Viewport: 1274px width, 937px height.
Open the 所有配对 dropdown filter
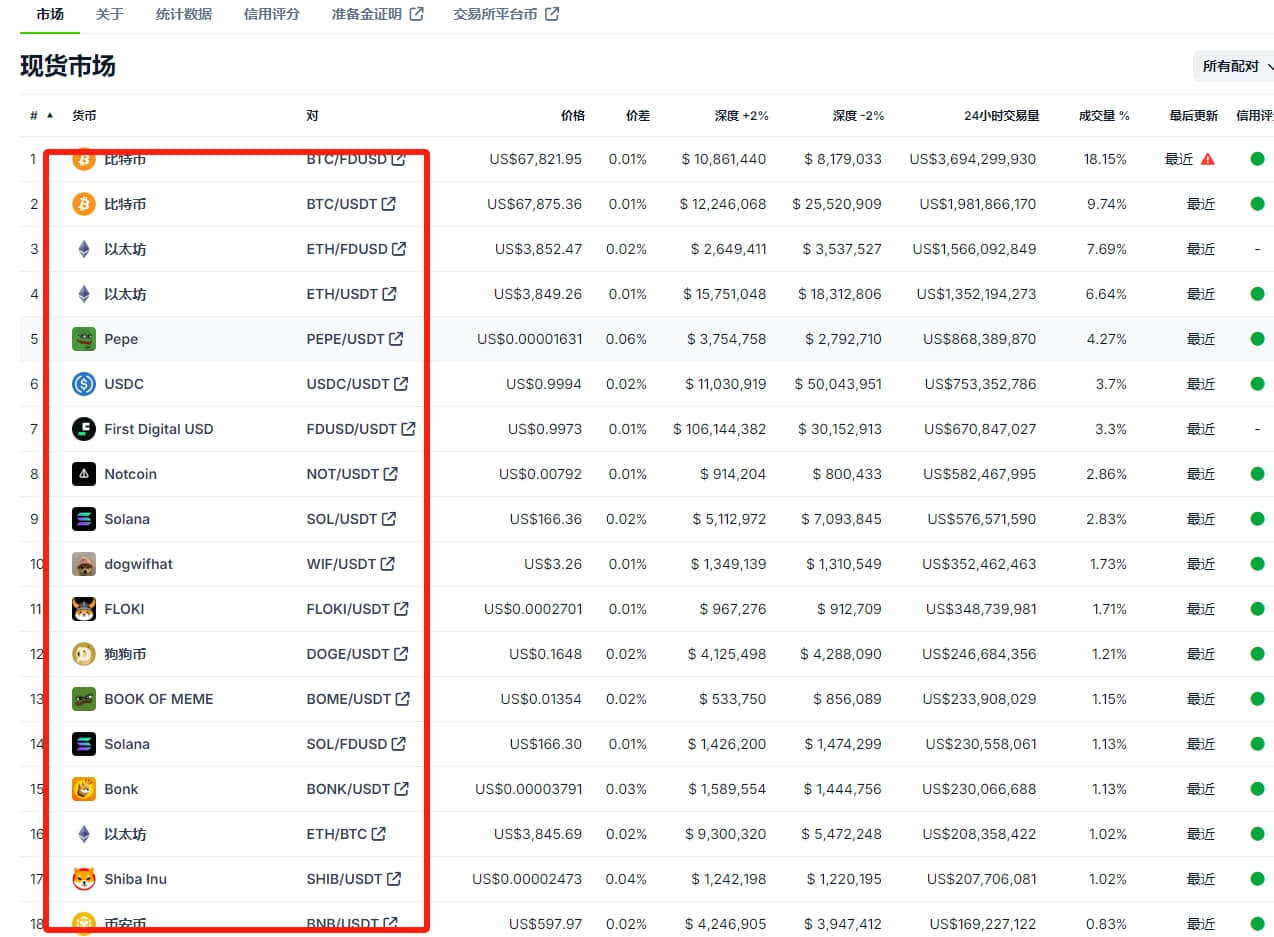coord(1234,66)
